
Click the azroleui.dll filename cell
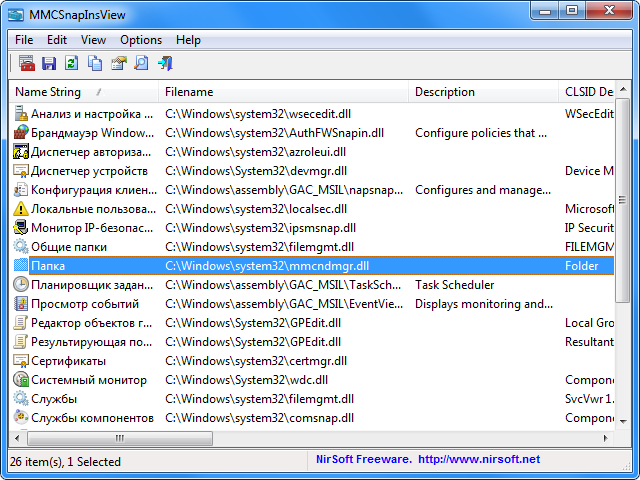pos(256,152)
